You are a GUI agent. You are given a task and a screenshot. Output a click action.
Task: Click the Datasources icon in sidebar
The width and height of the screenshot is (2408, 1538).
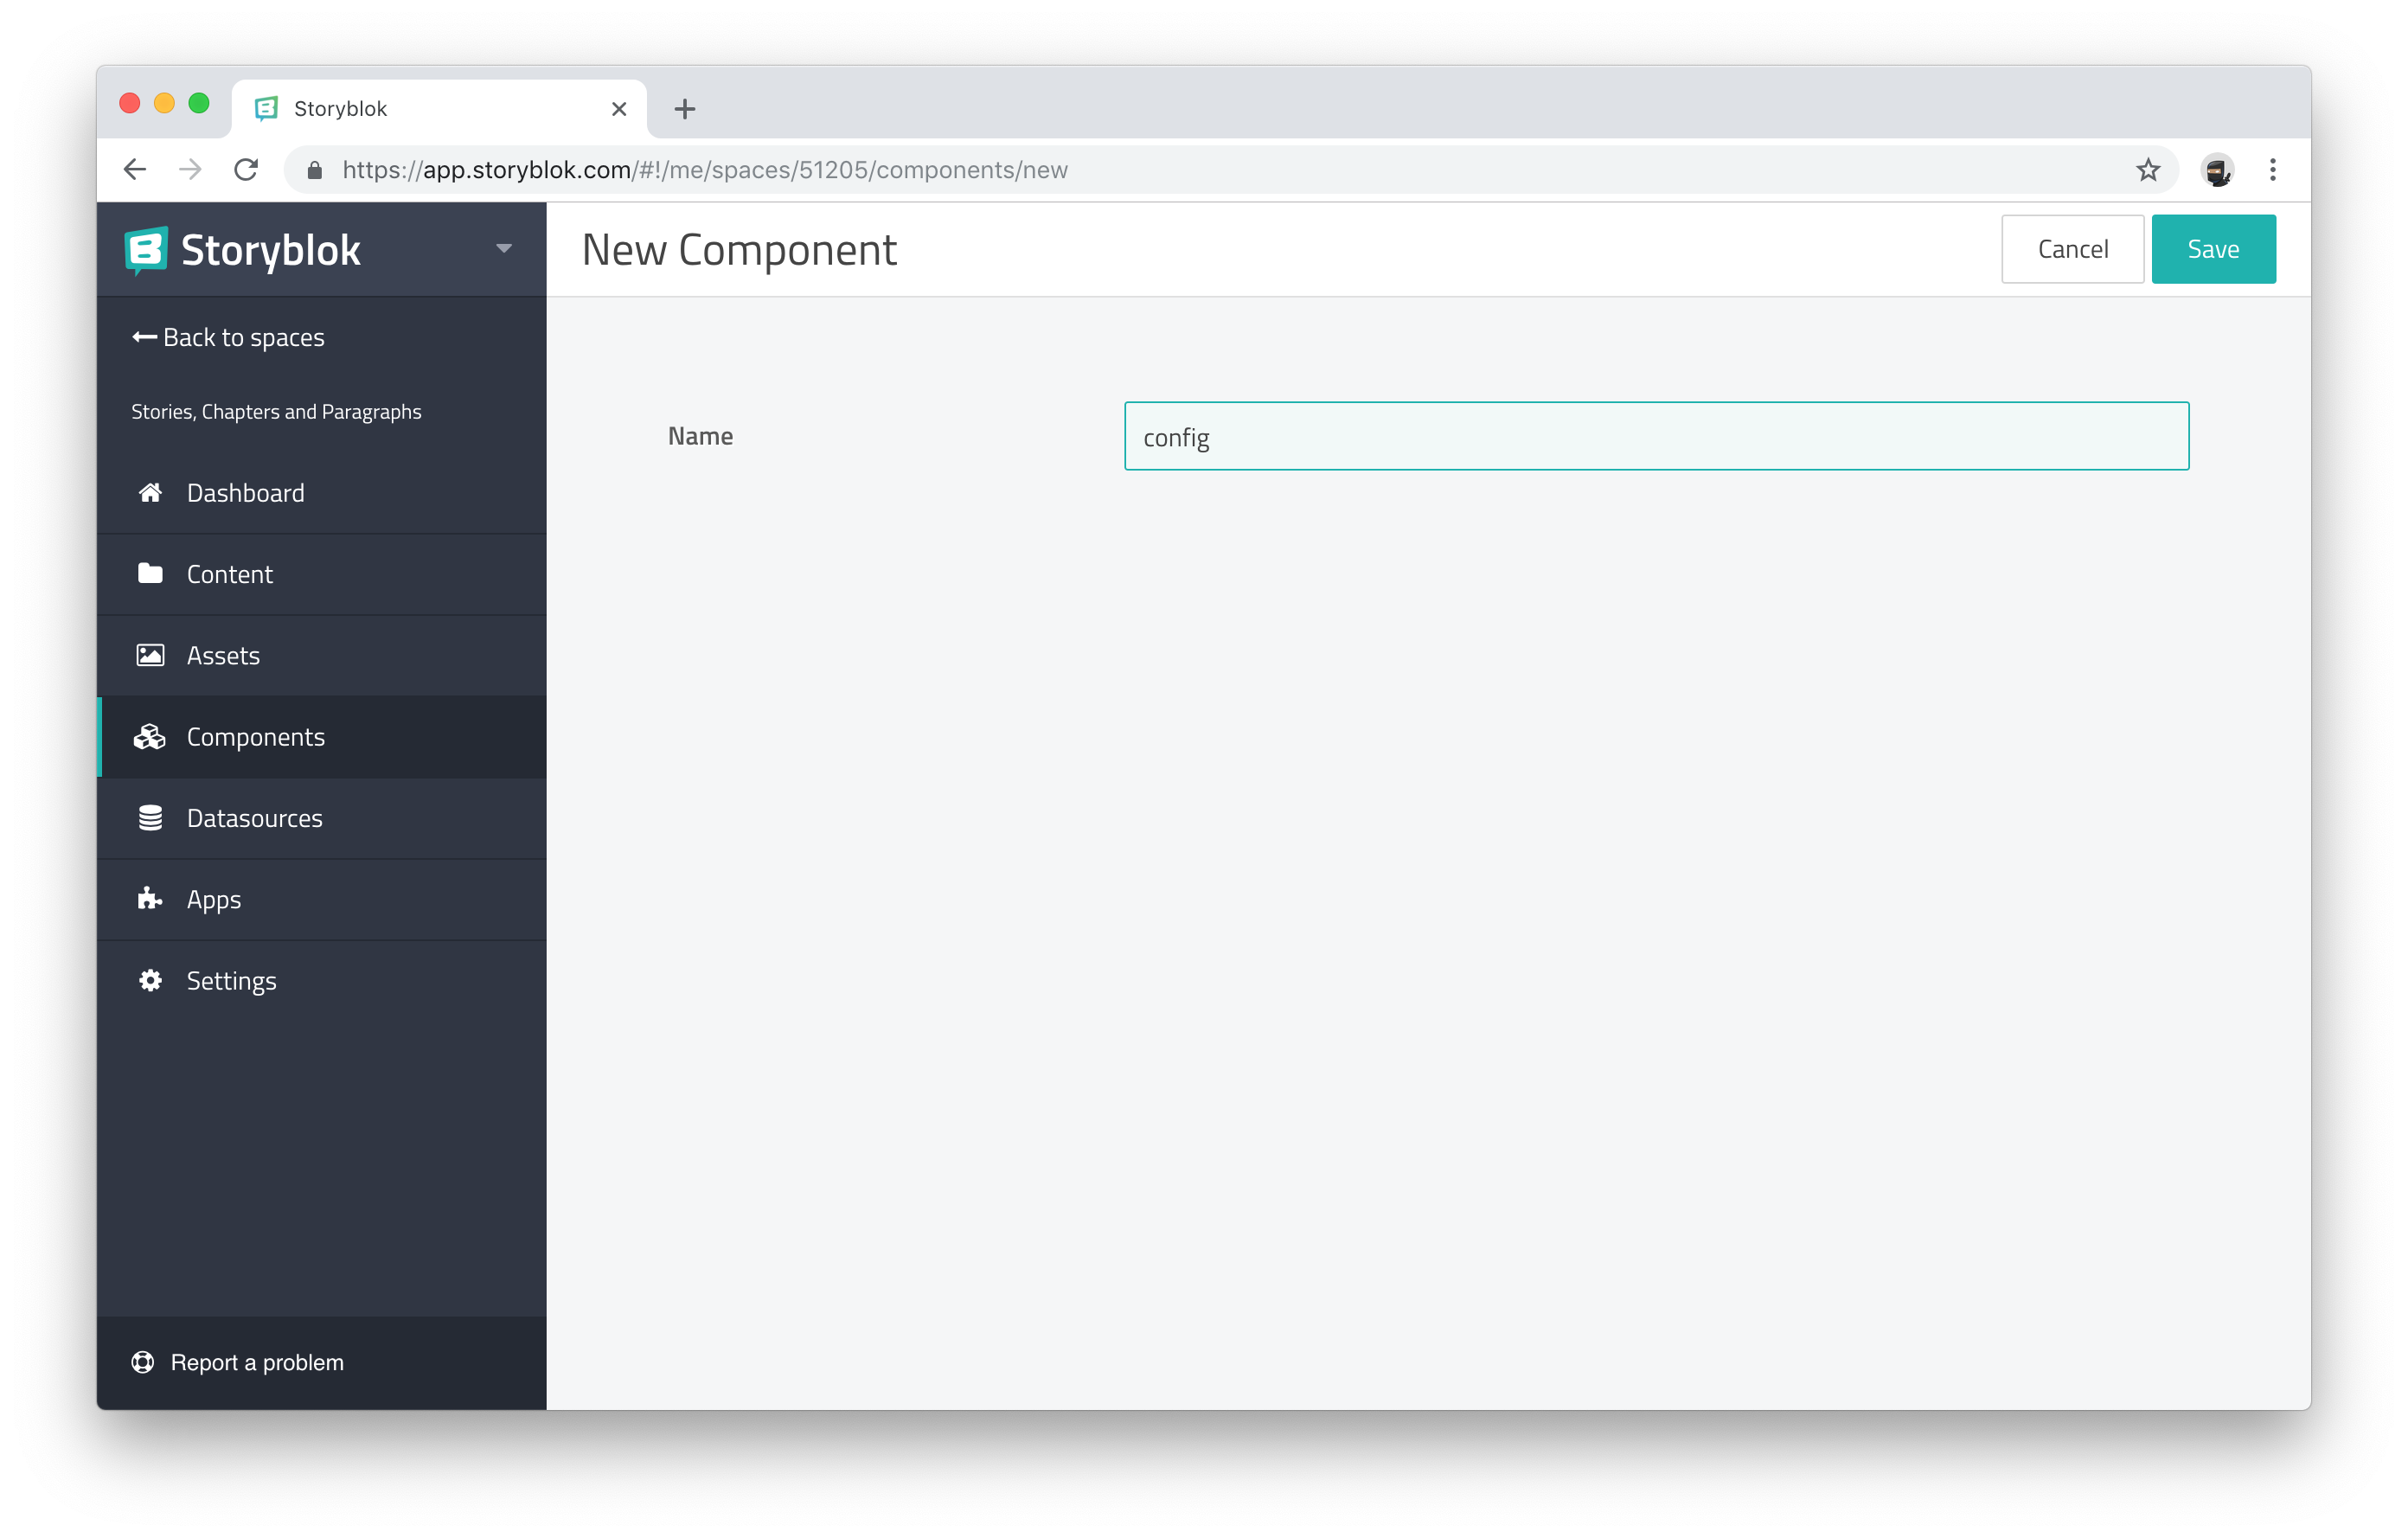149,817
